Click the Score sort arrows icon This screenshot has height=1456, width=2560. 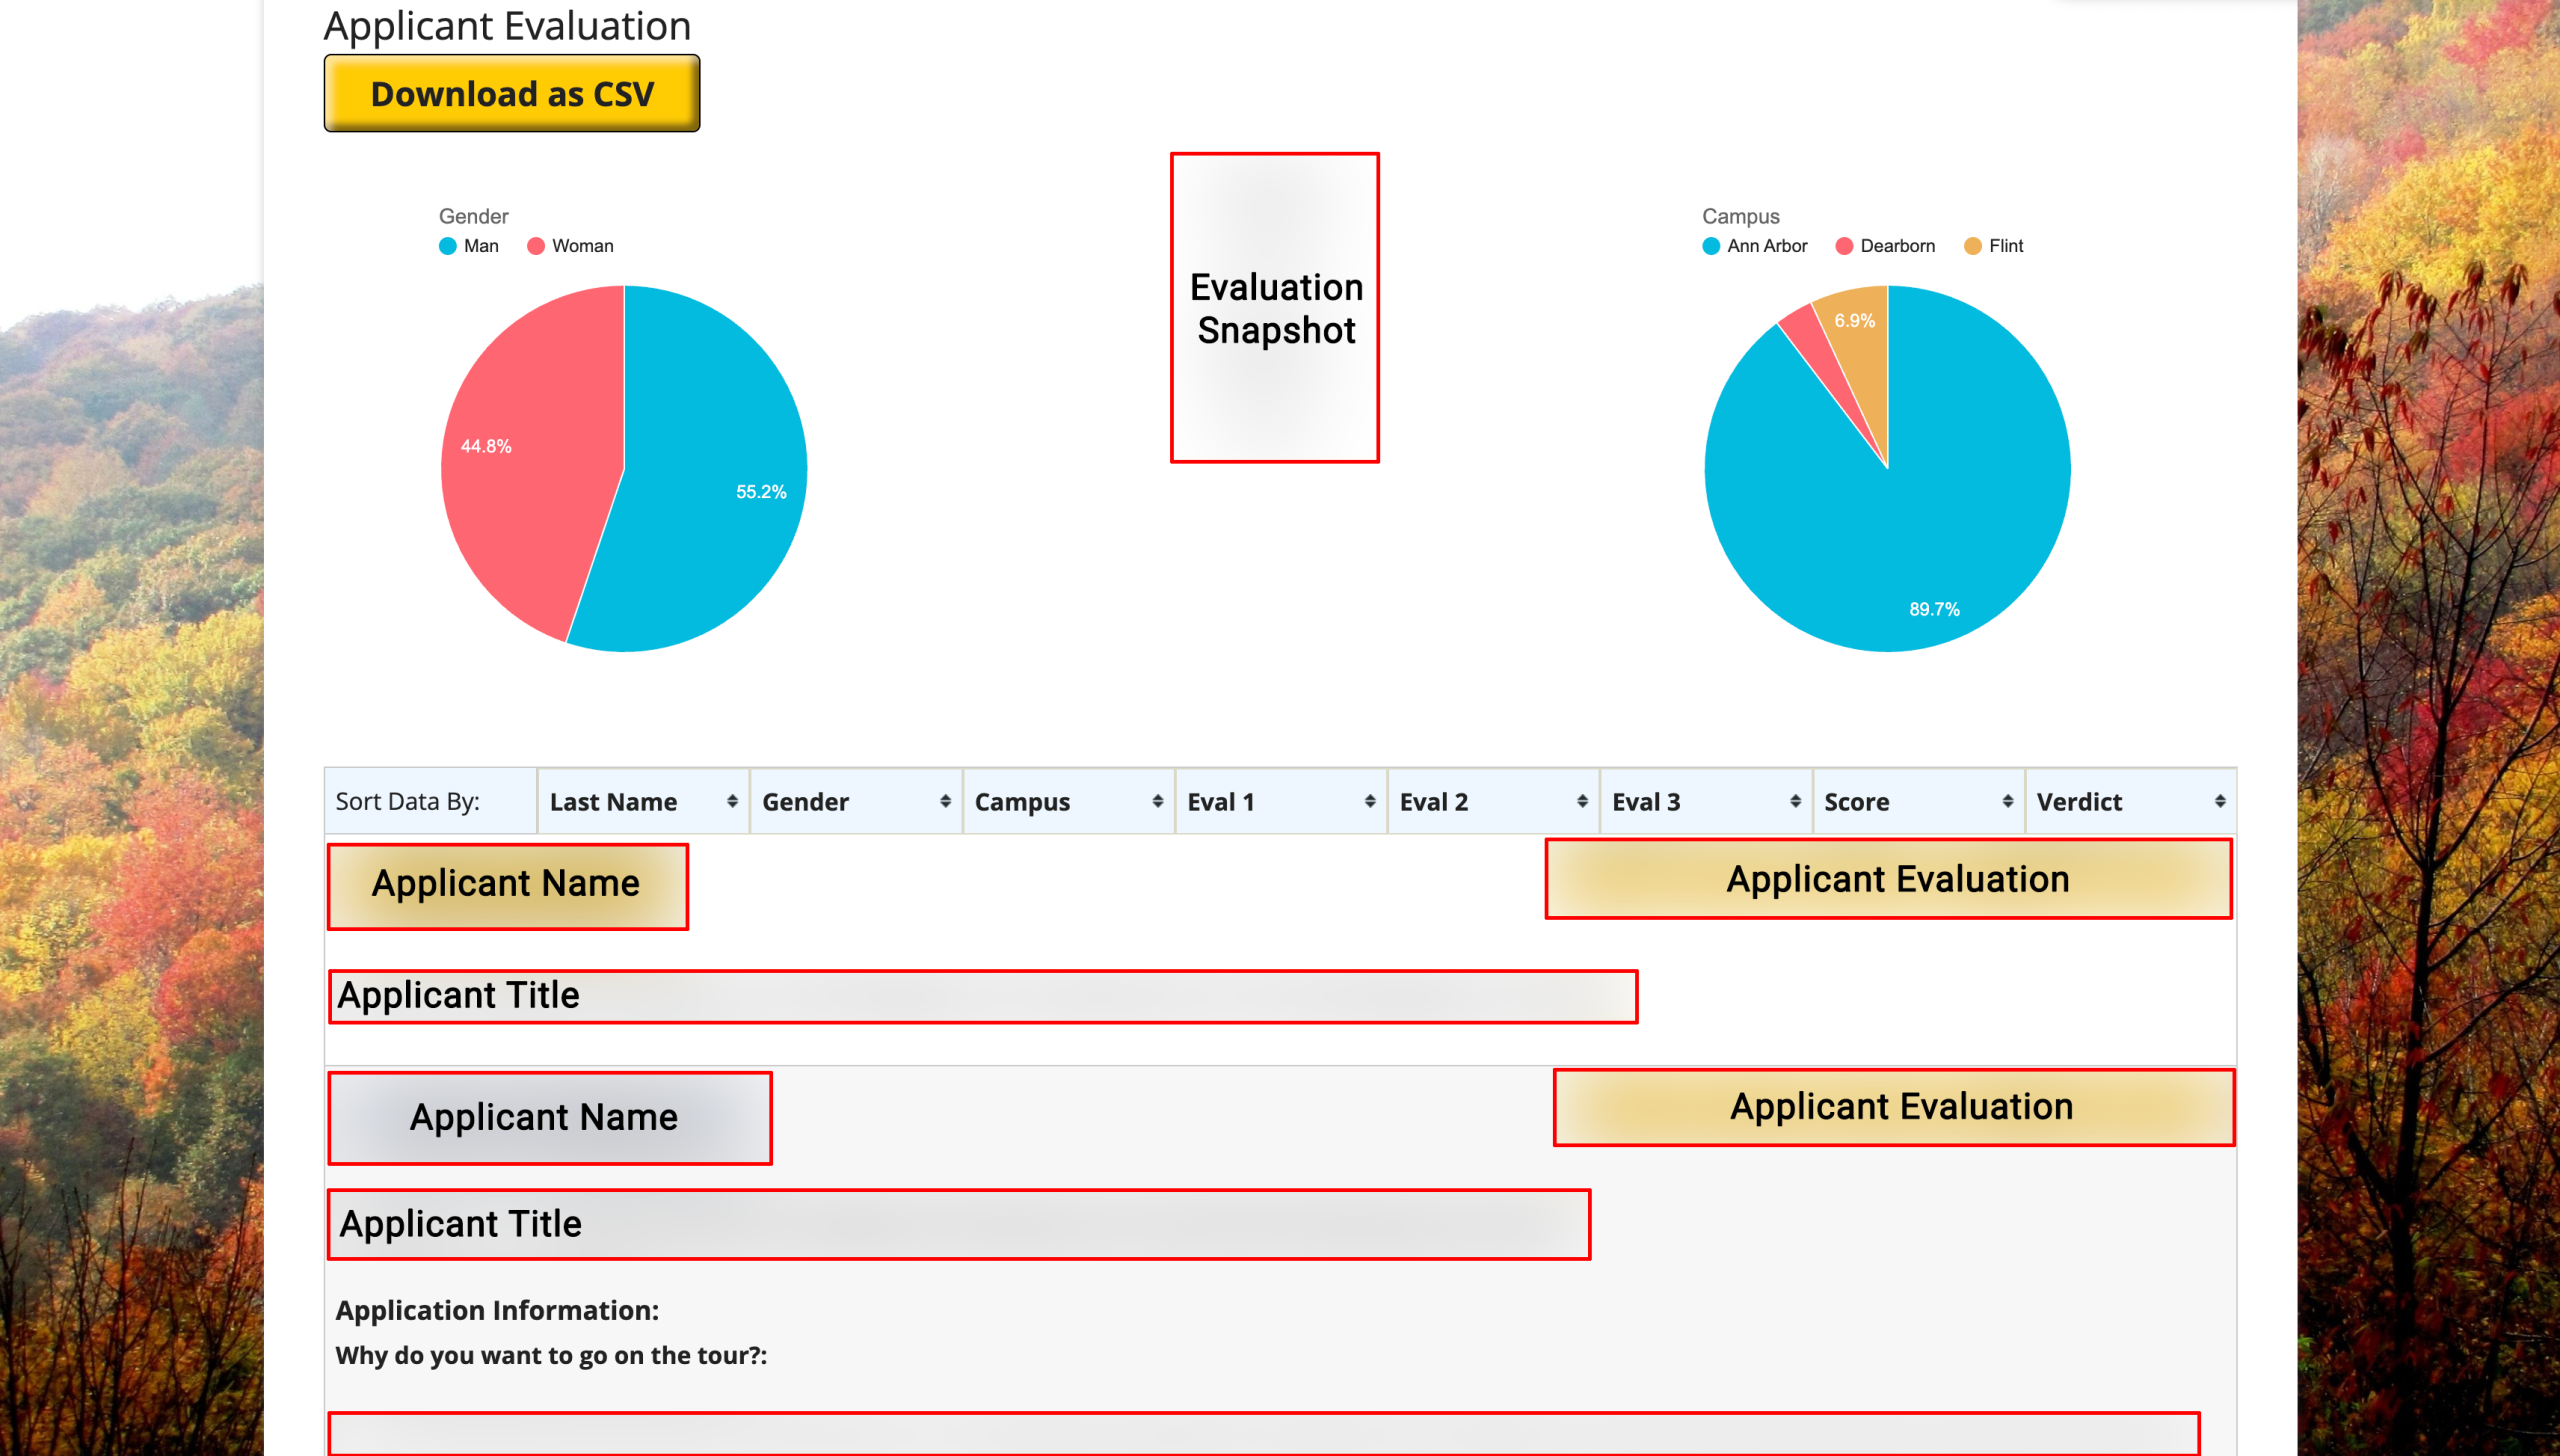coord(2007,802)
